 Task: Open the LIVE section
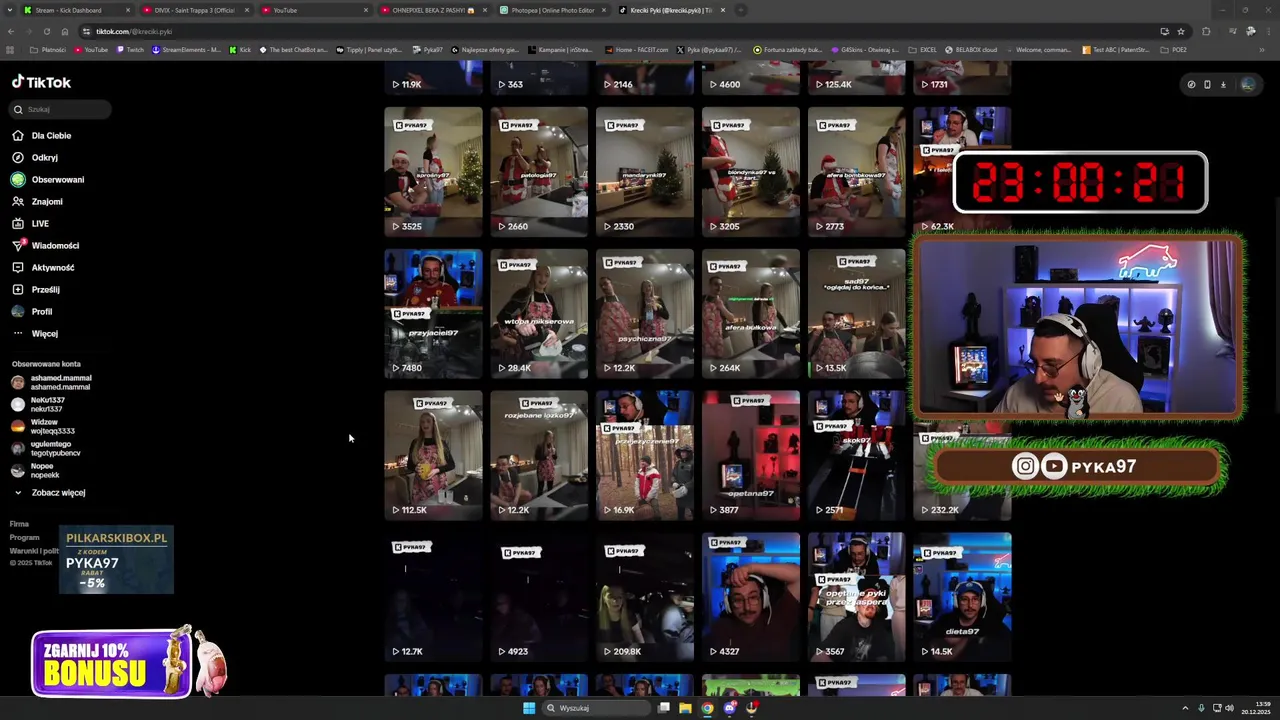[39, 223]
